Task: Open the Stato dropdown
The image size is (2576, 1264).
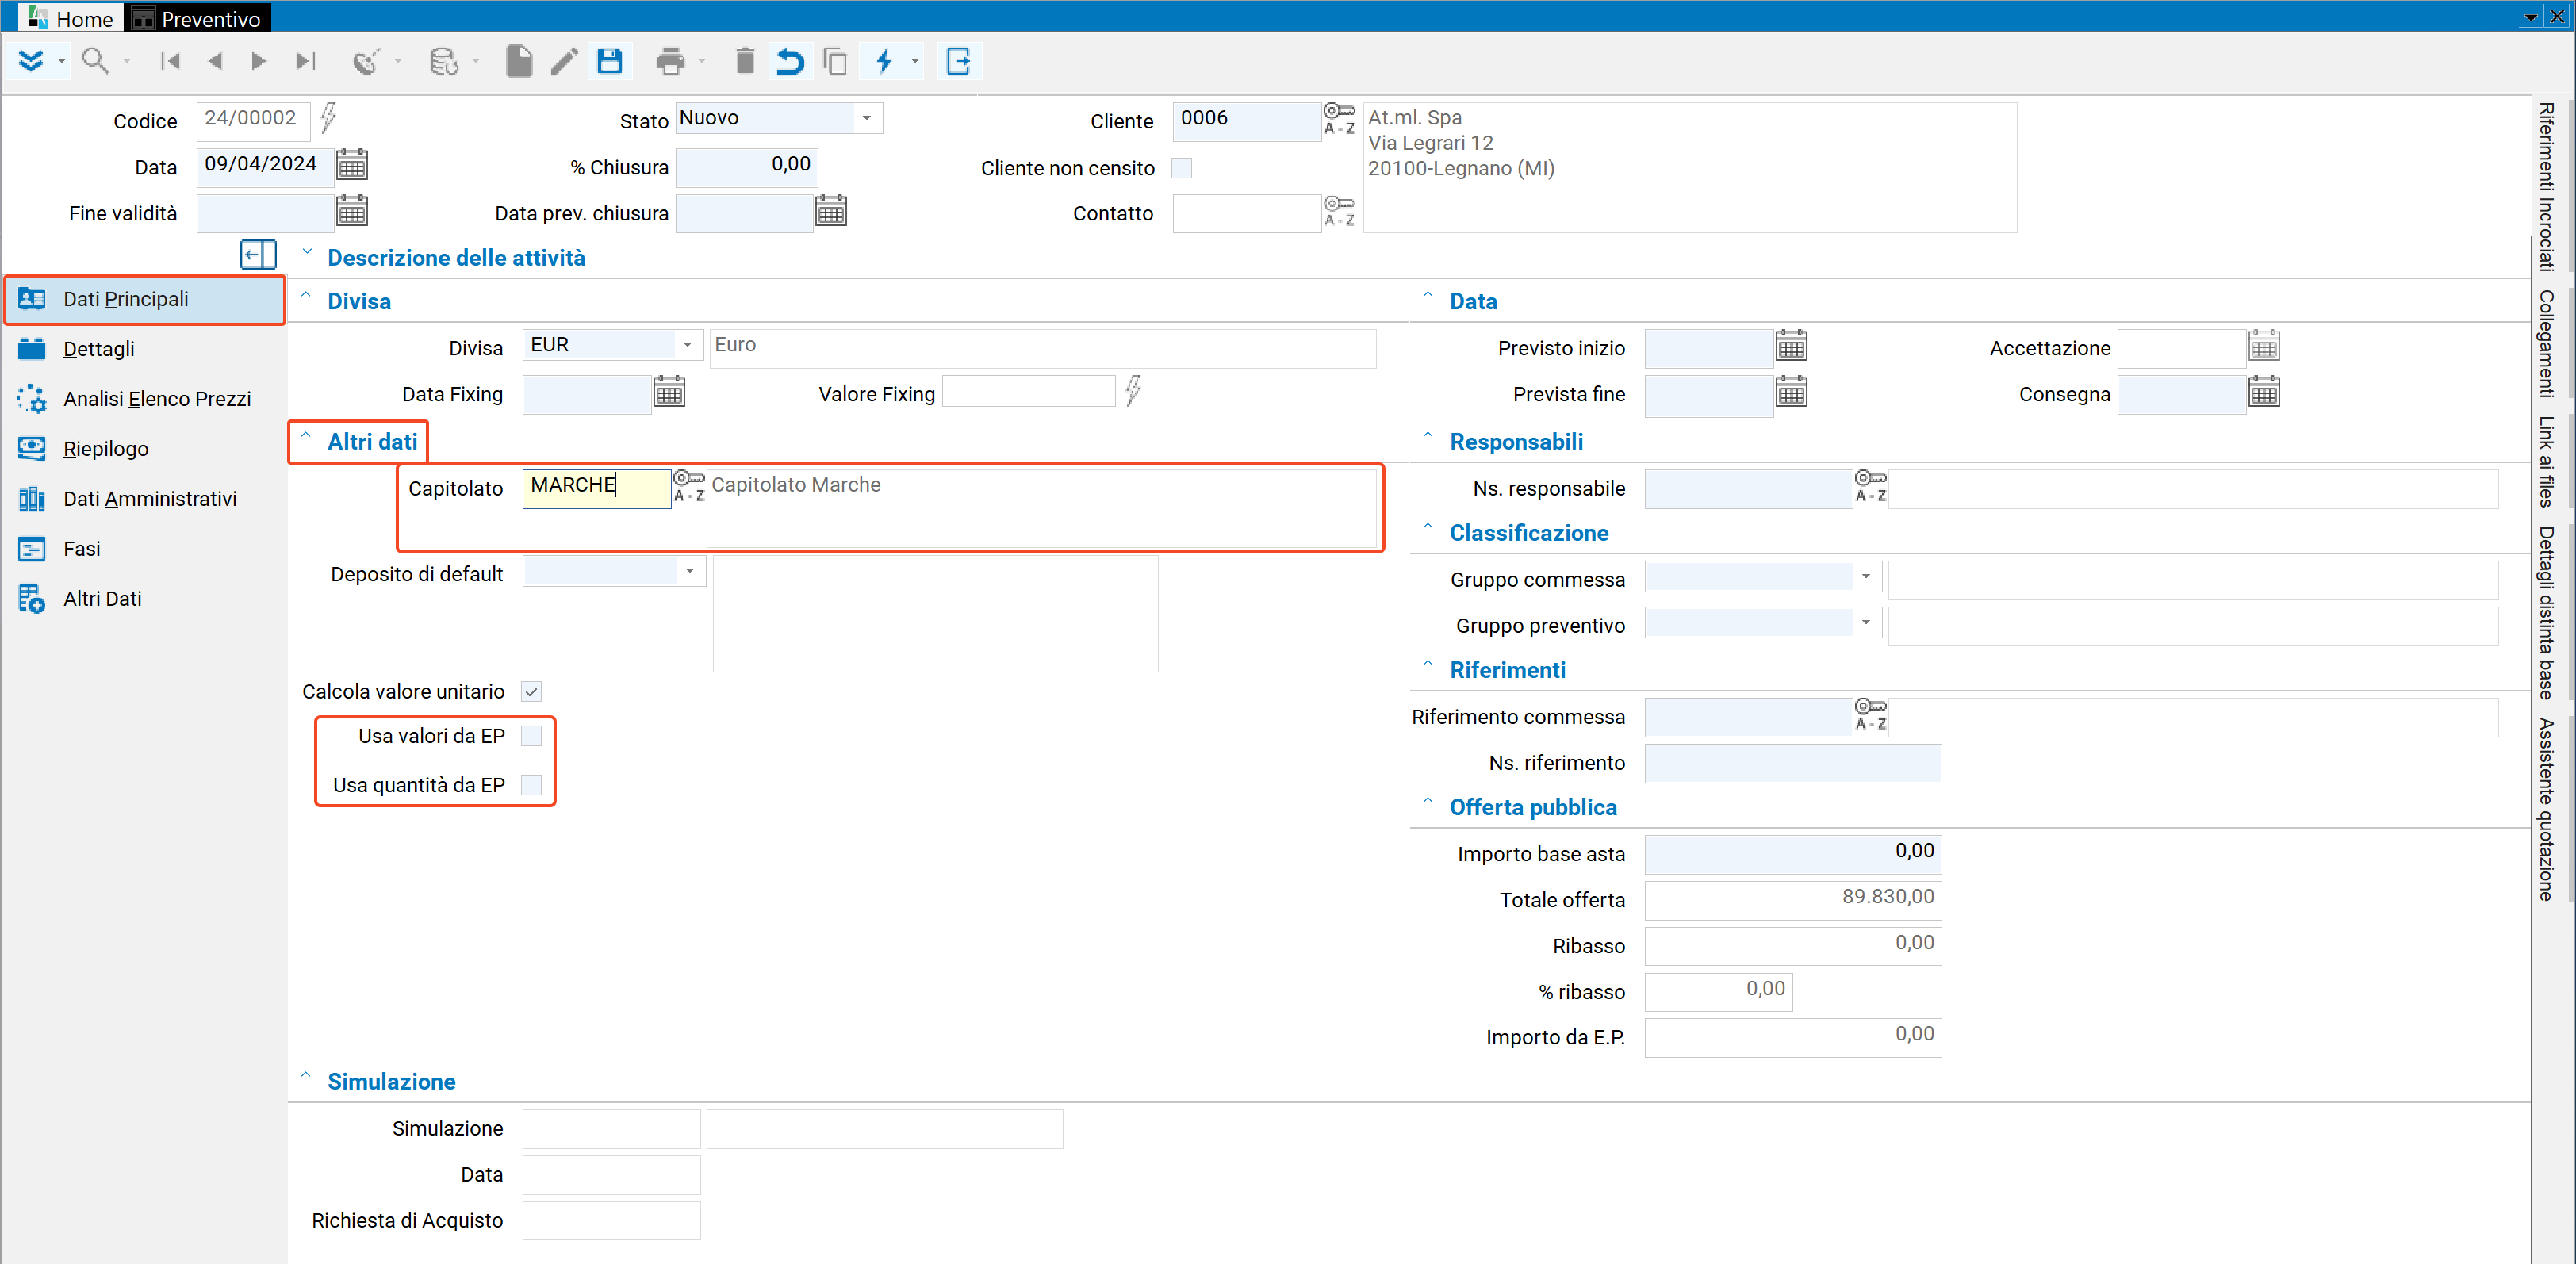Action: pos(866,118)
